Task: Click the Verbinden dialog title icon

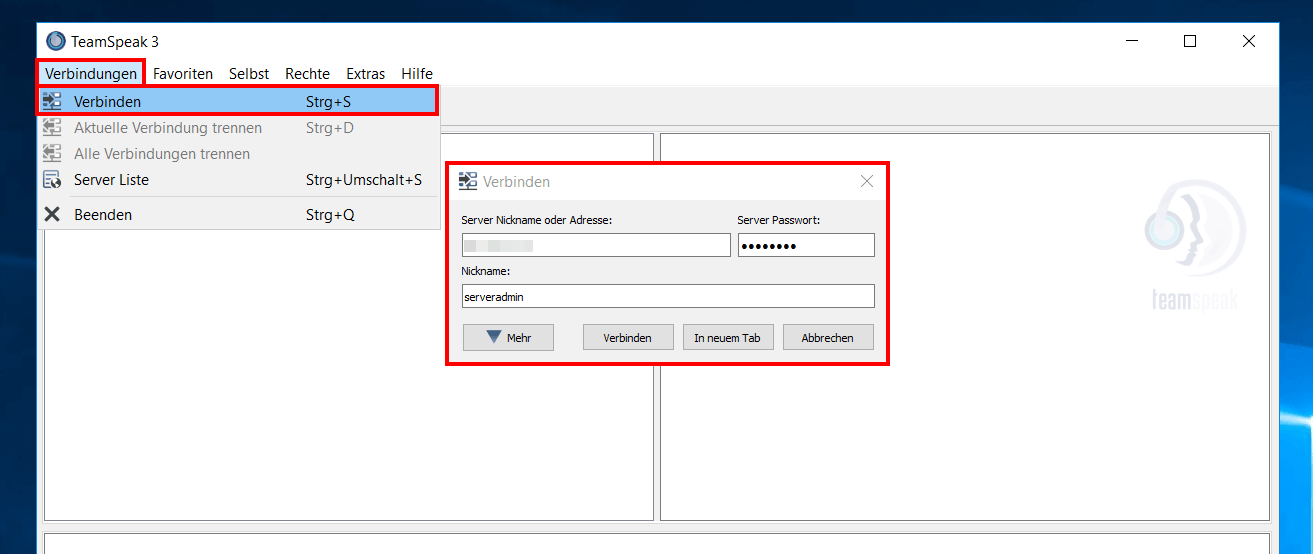Action: click(x=468, y=181)
